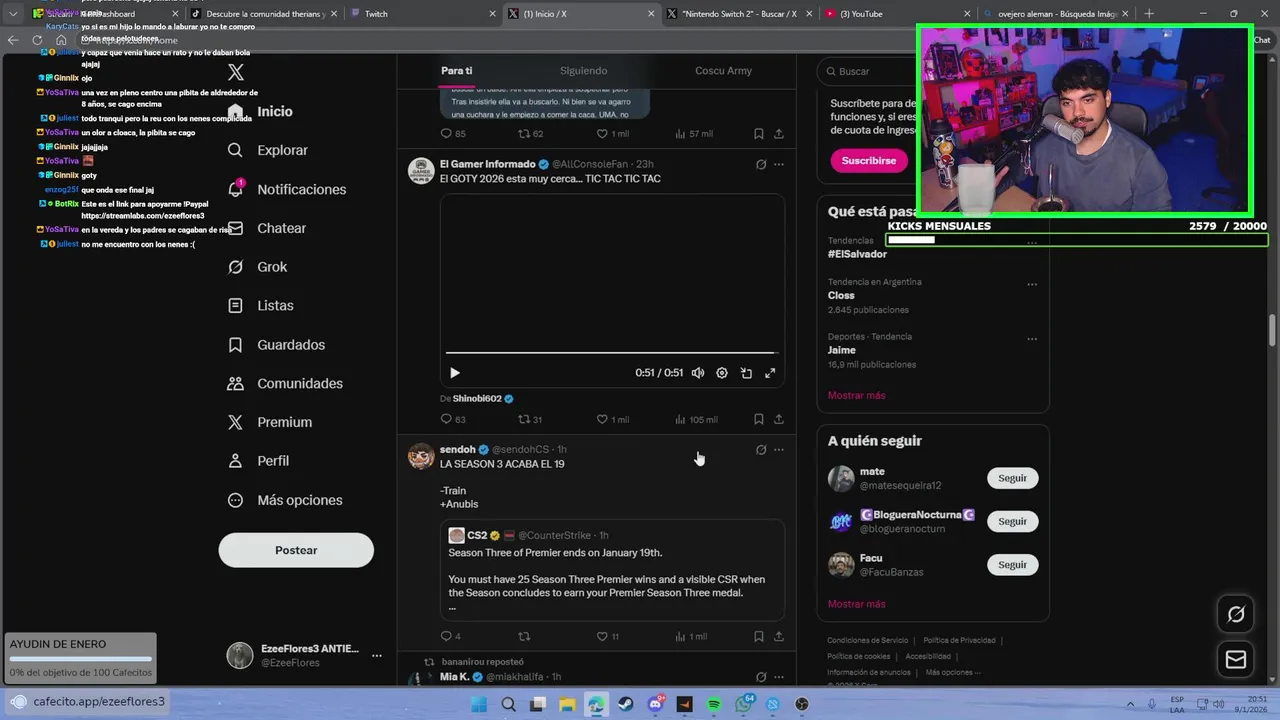Open more options for Jaime trend

[x=1032, y=339]
